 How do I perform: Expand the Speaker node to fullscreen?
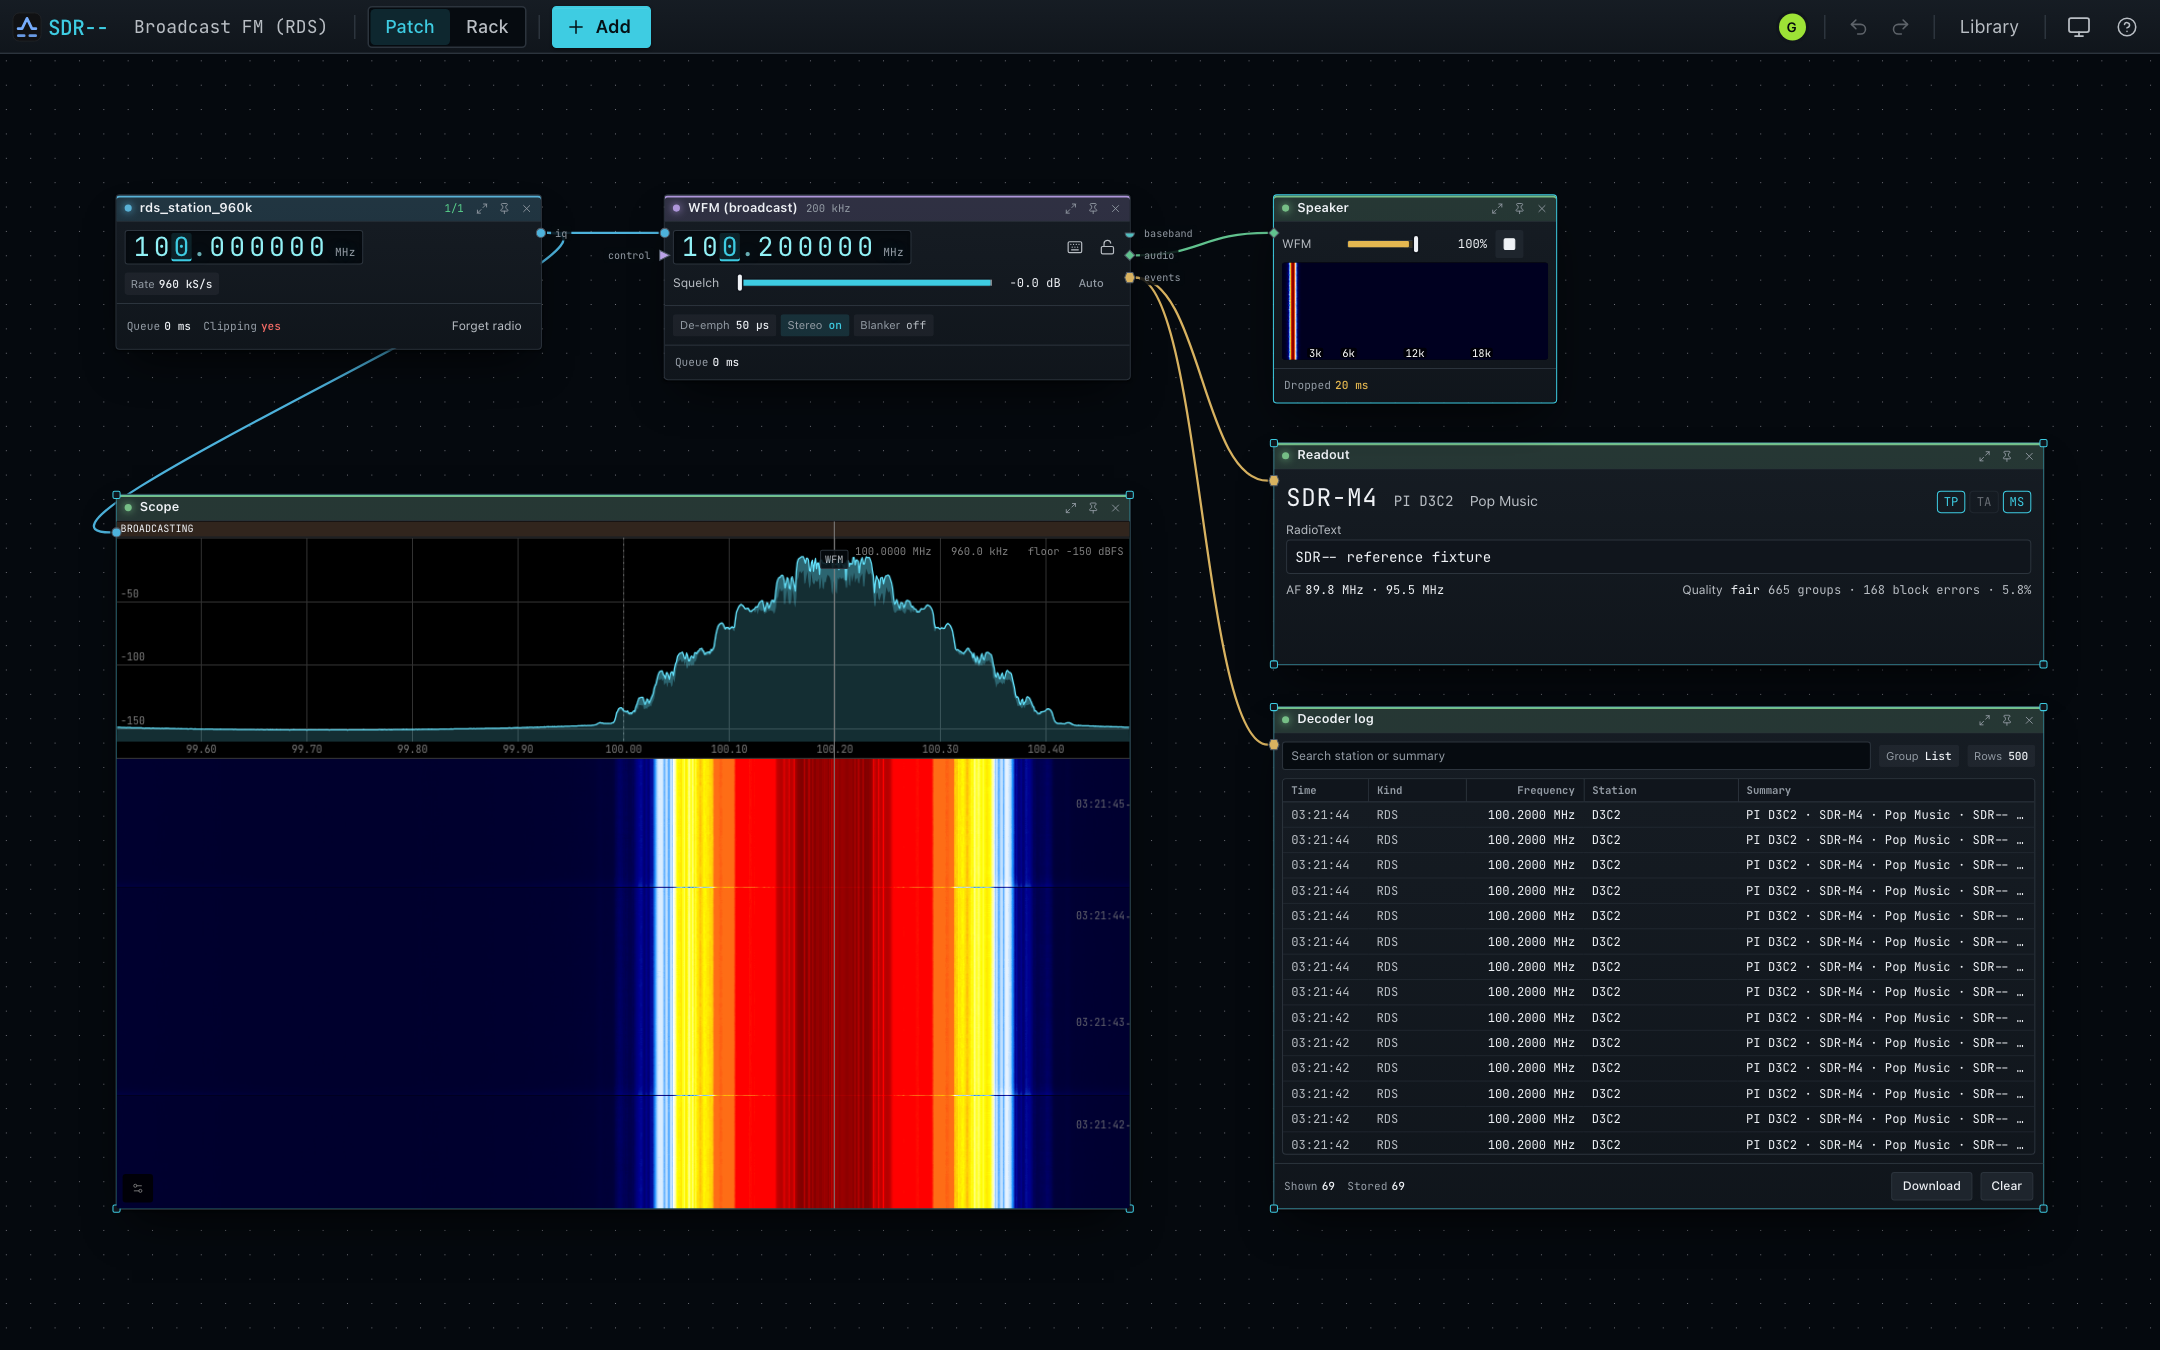coord(1497,209)
